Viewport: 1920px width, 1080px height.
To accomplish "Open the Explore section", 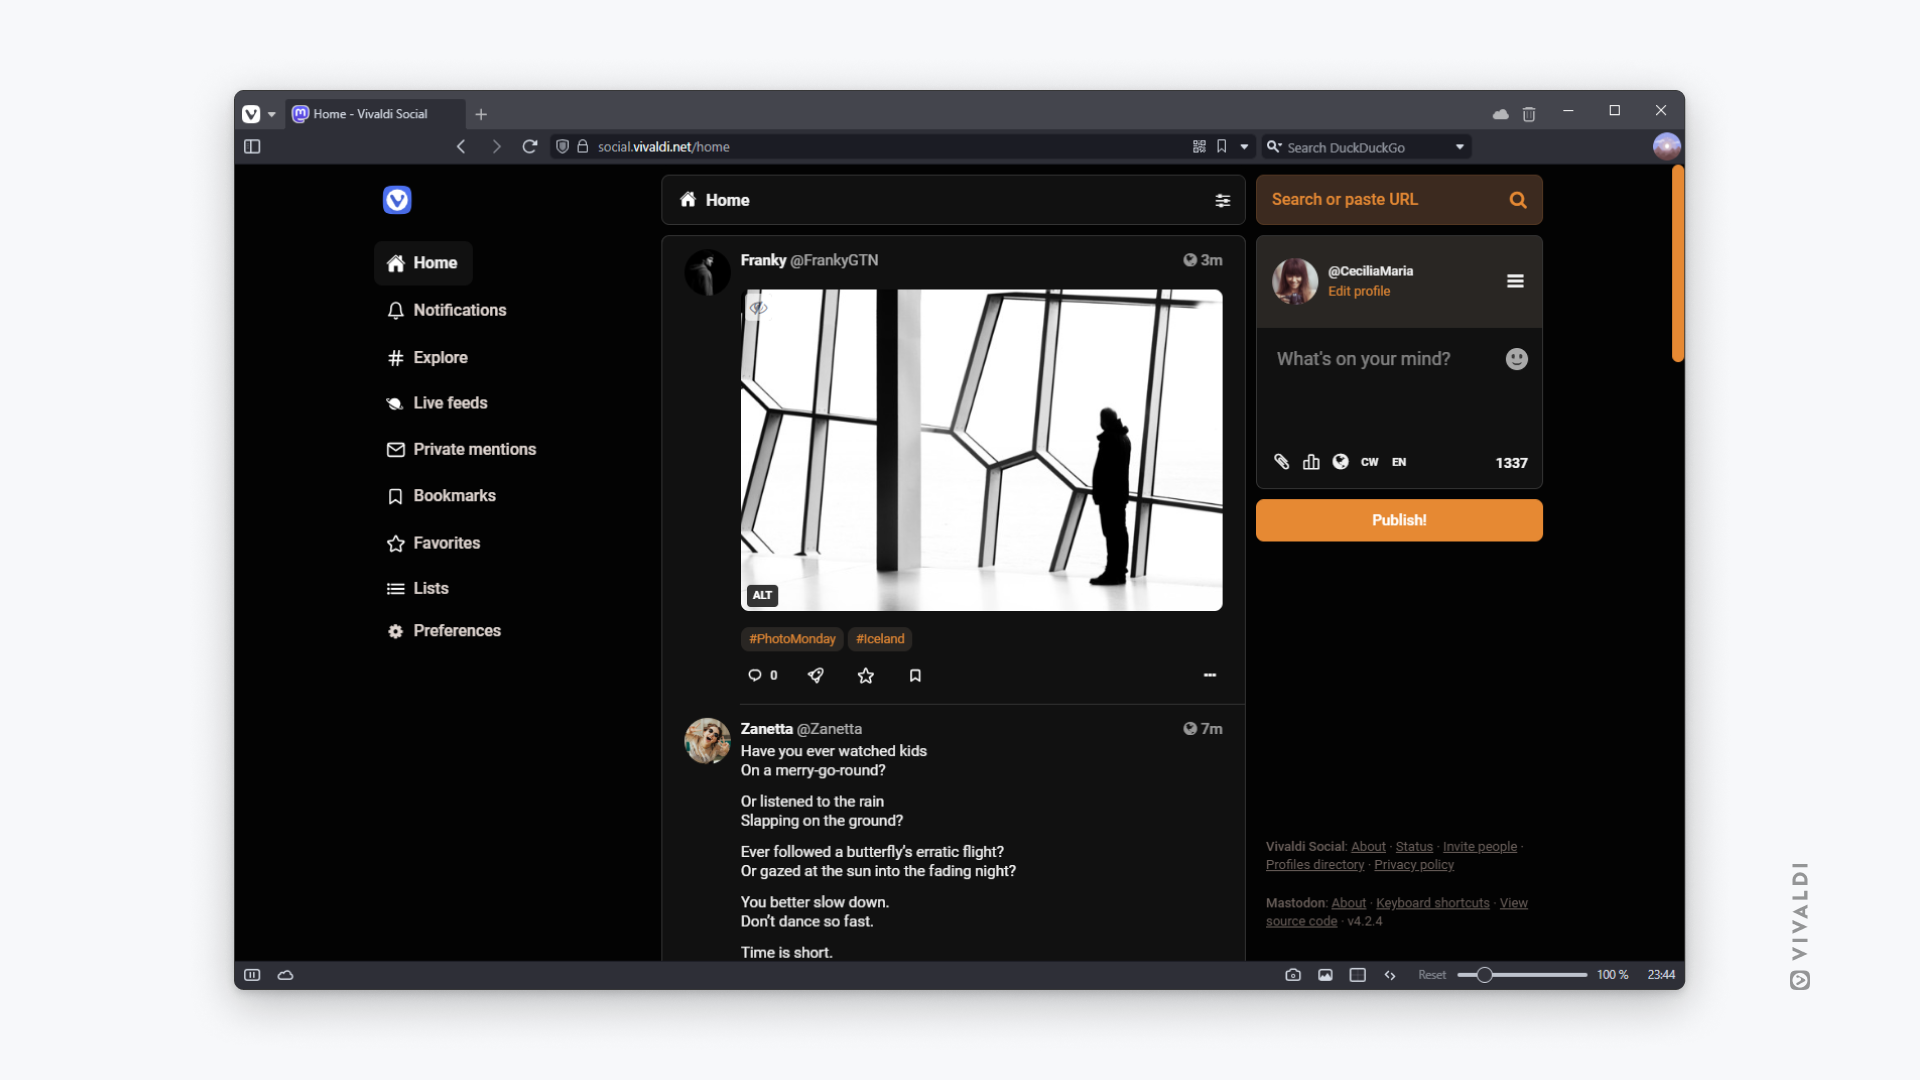I will point(438,356).
